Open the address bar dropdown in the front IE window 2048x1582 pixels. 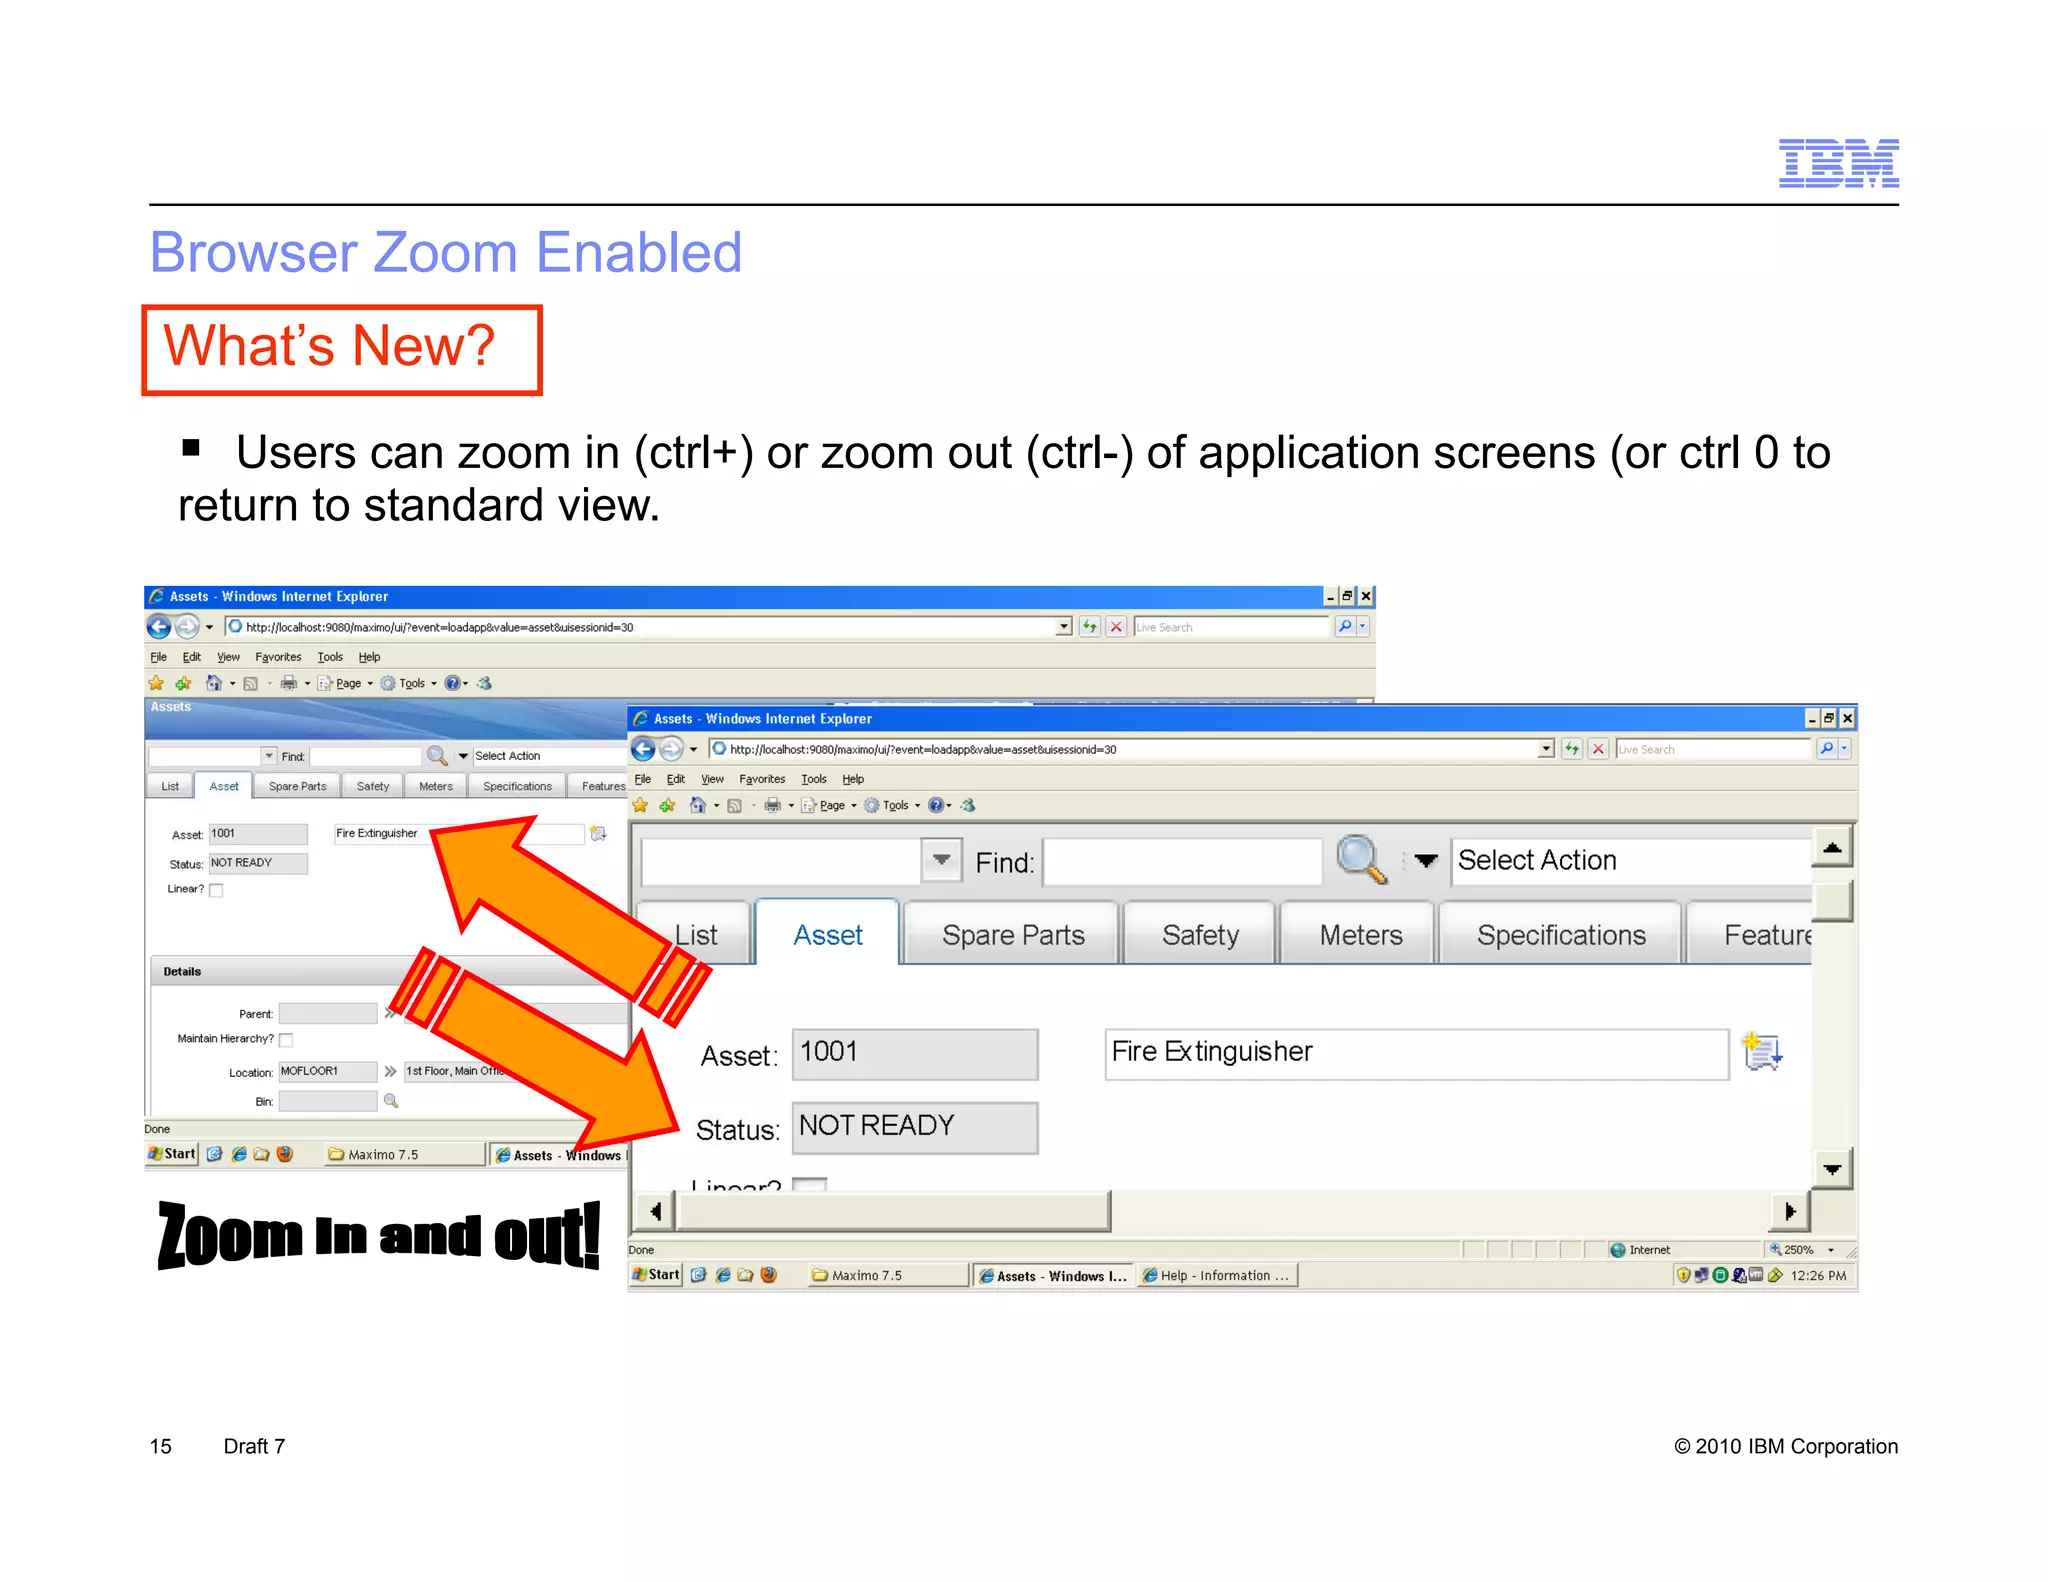click(1546, 749)
